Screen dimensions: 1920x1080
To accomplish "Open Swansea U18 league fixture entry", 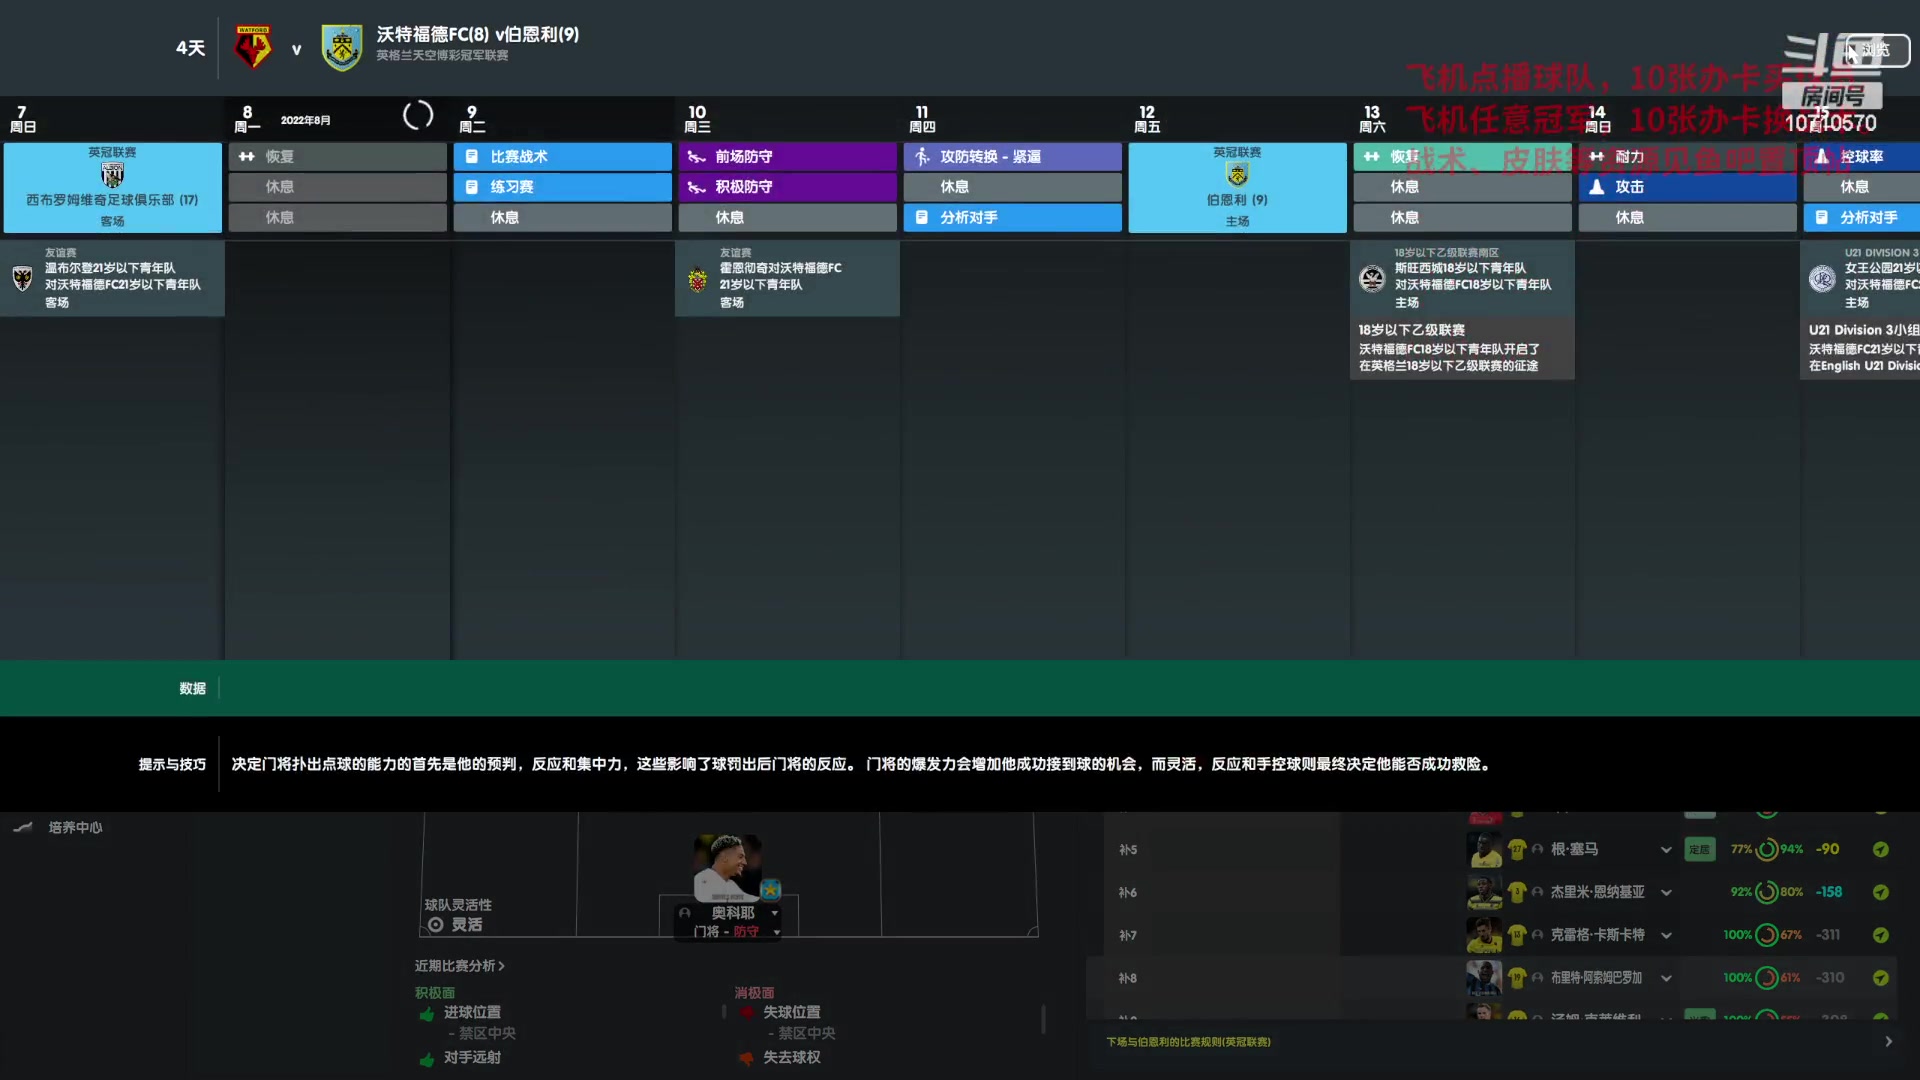I will (x=1462, y=278).
